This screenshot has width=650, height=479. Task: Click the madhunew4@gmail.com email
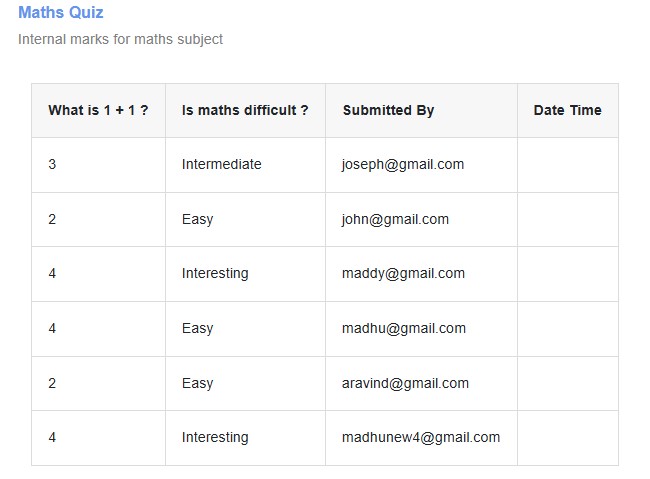click(x=420, y=437)
